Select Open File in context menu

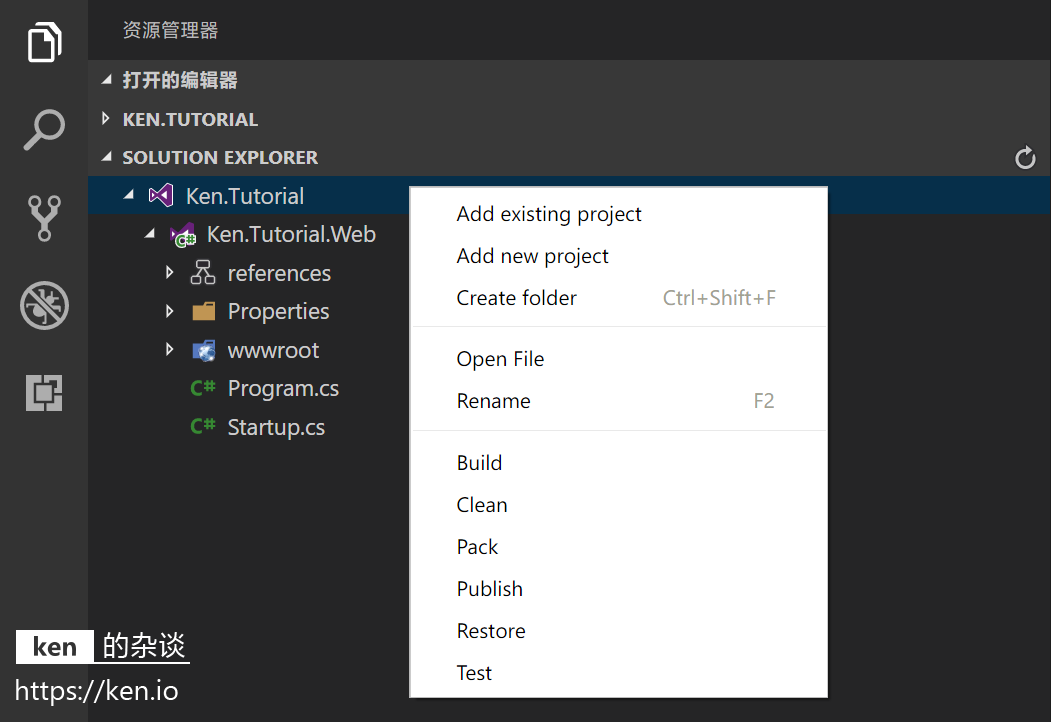pos(618,359)
